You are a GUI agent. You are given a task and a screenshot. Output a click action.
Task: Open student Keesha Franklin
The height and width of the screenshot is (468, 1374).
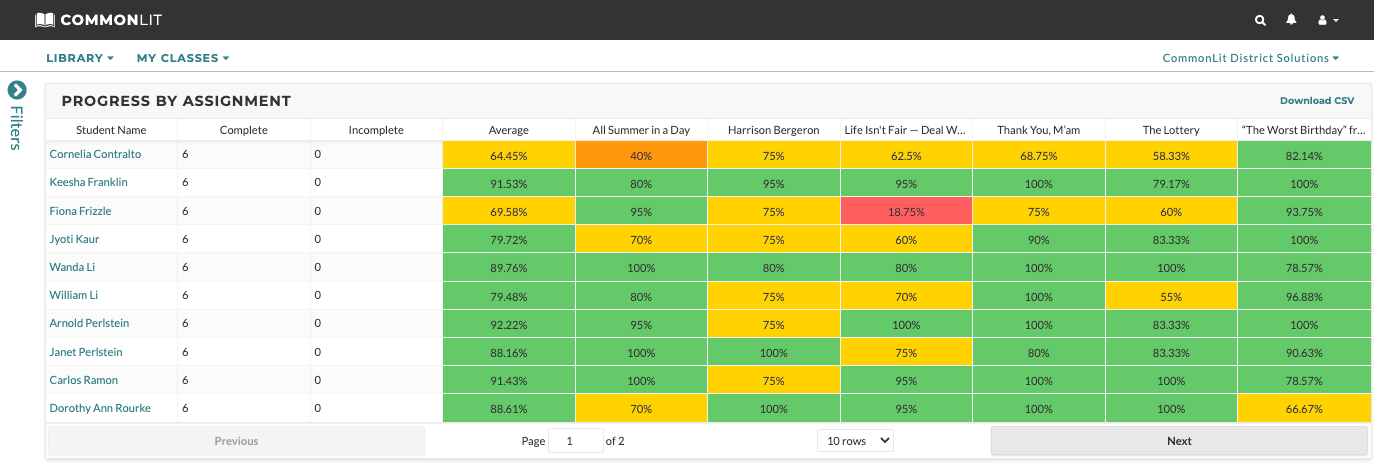pyautogui.click(x=88, y=182)
